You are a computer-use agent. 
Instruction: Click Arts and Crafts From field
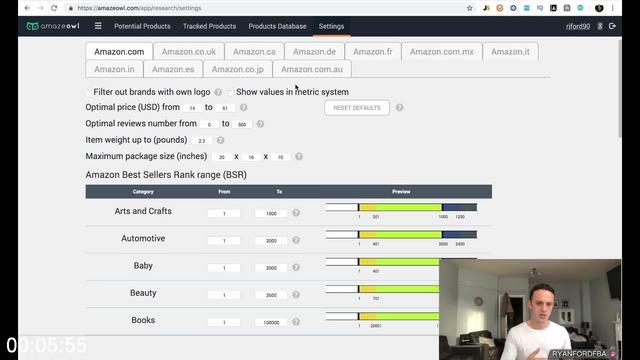click(224, 213)
